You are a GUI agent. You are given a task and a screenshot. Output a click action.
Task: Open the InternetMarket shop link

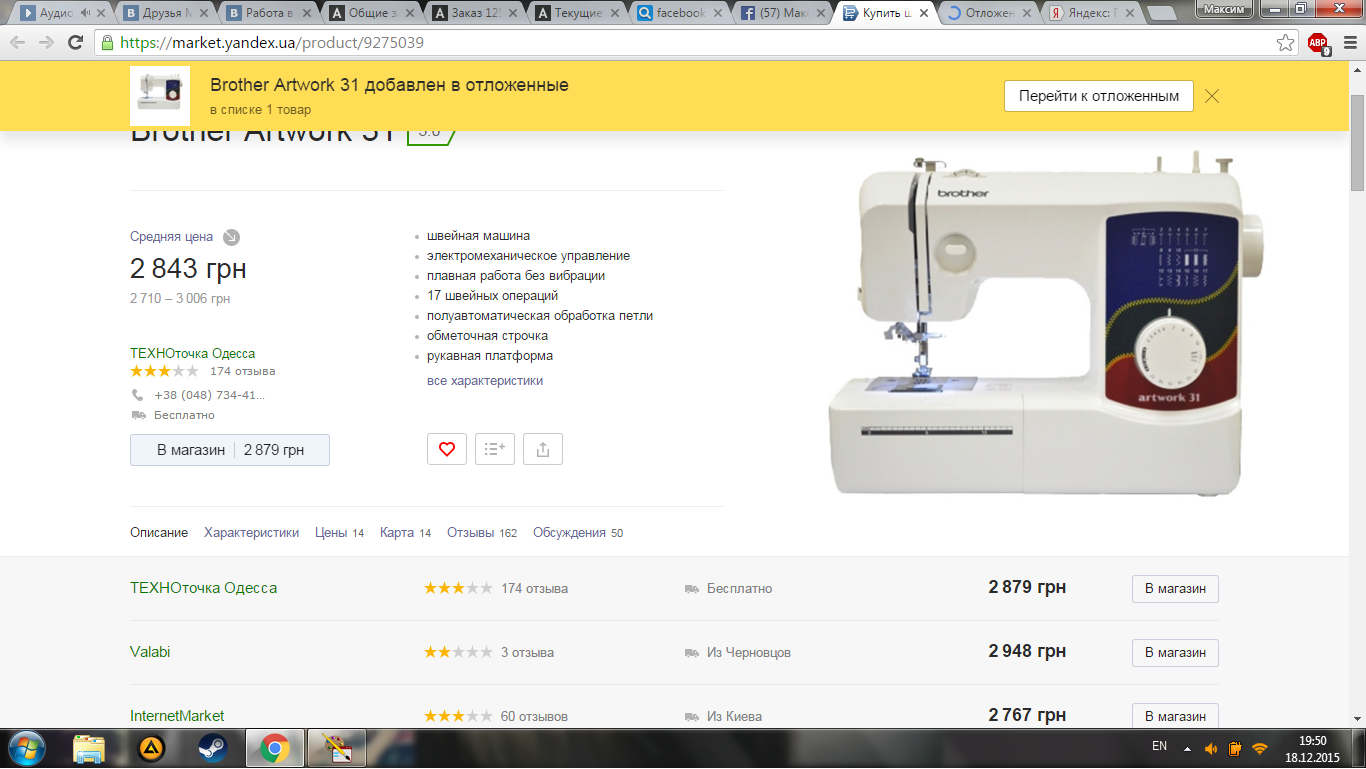[x=177, y=716]
